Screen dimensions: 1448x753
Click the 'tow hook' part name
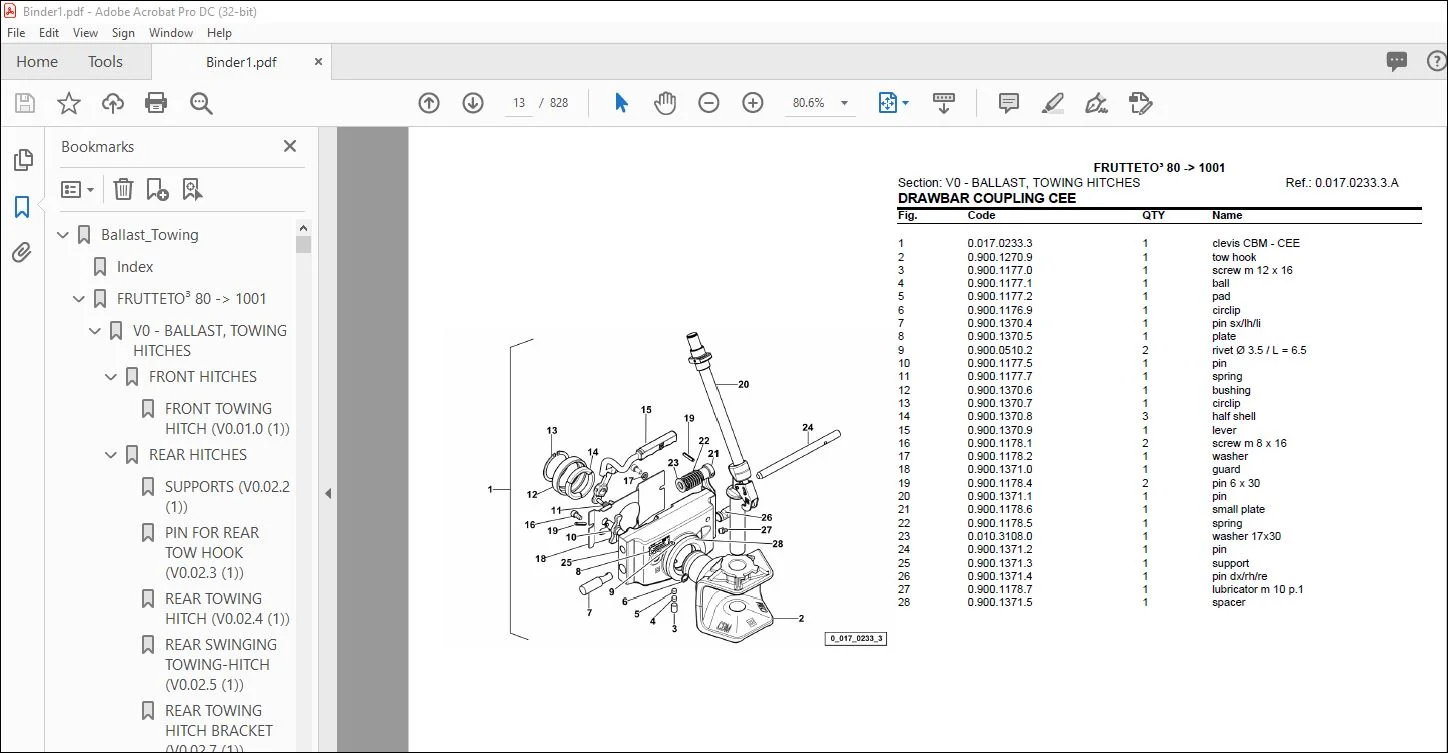1234,257
